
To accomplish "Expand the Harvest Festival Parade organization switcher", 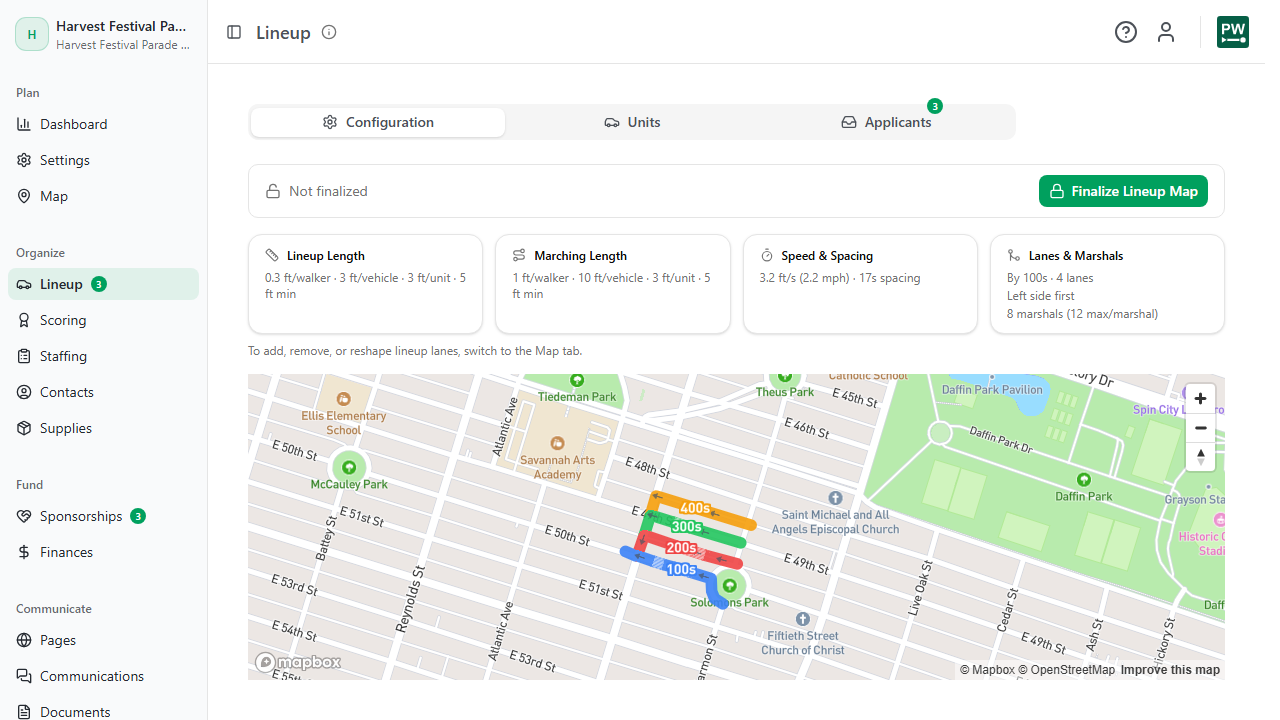I will tap(104, 34).
